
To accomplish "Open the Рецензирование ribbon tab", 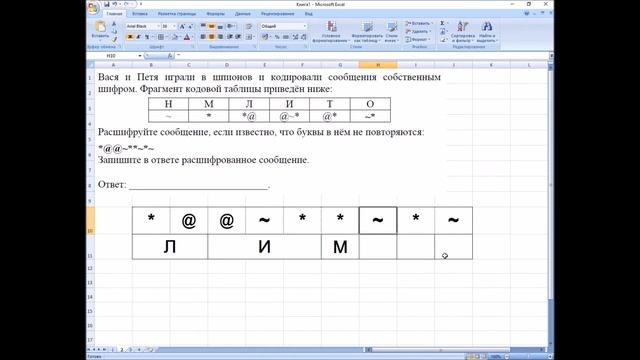I will [278, 14].
